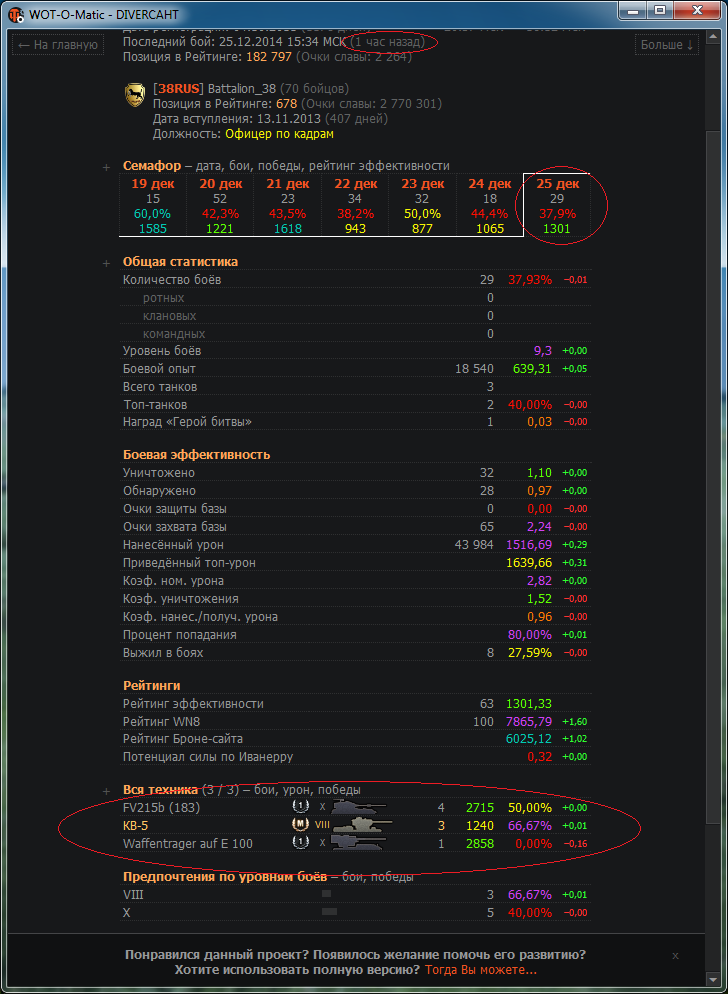This screenshot has height=994, width=728.
Task: Expand the Общая статистика section
Action: [x=107, y=263]
